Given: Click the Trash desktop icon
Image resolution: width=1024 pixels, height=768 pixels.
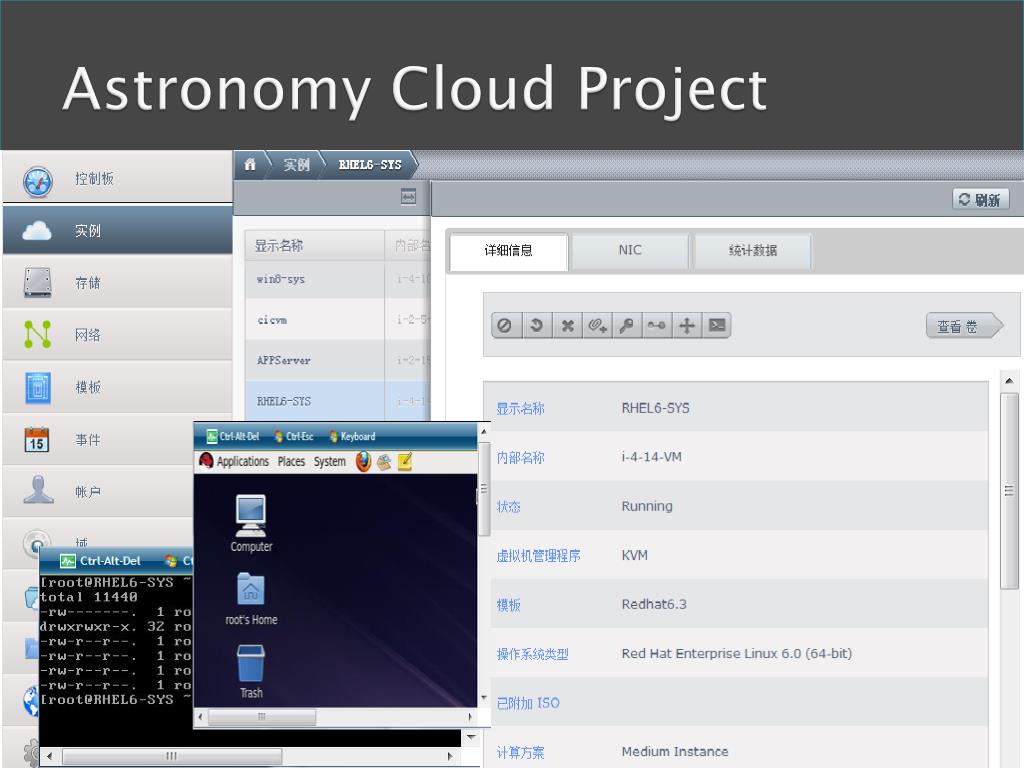Looking at the screenshot, I should coord(251,672).
